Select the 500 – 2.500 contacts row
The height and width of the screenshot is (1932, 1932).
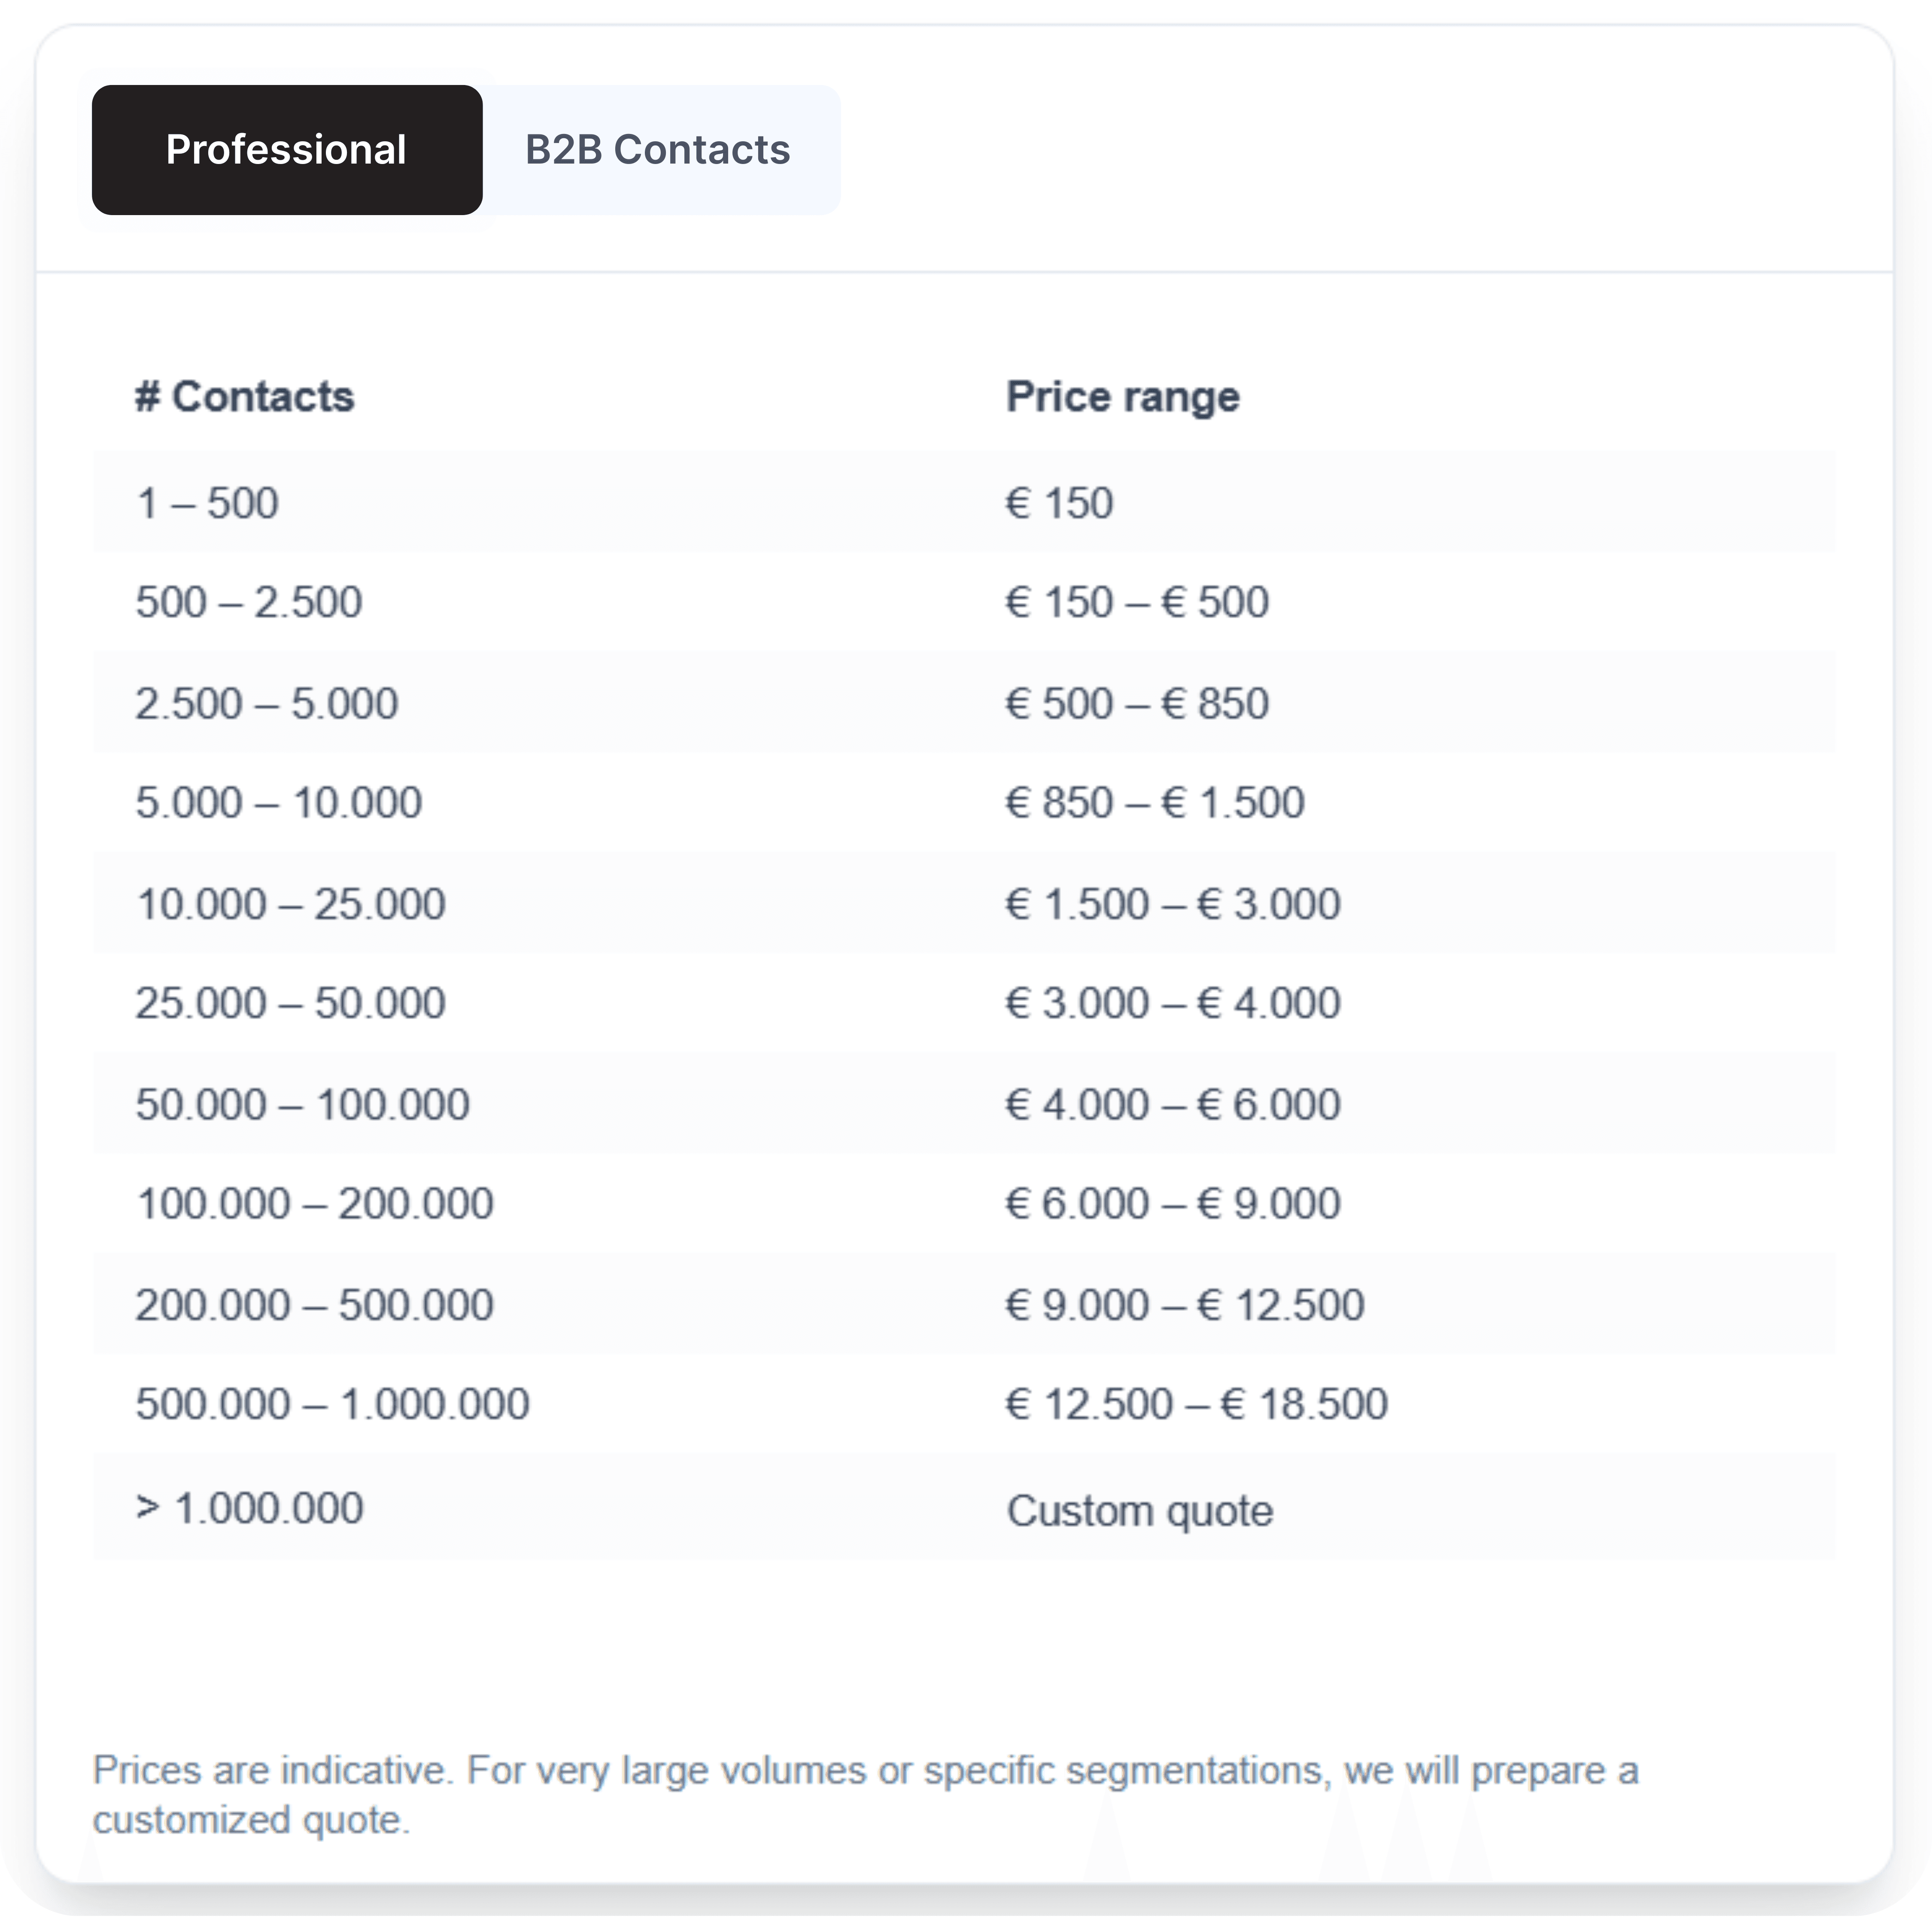click(x=964, y=602)
